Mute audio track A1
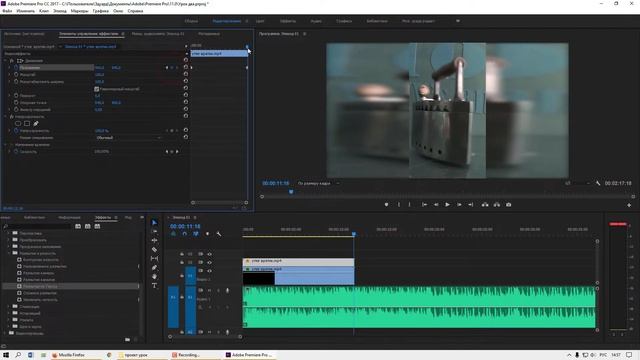Image resolution: width=640 pixels, height=360 pixels. click(209, 290)
